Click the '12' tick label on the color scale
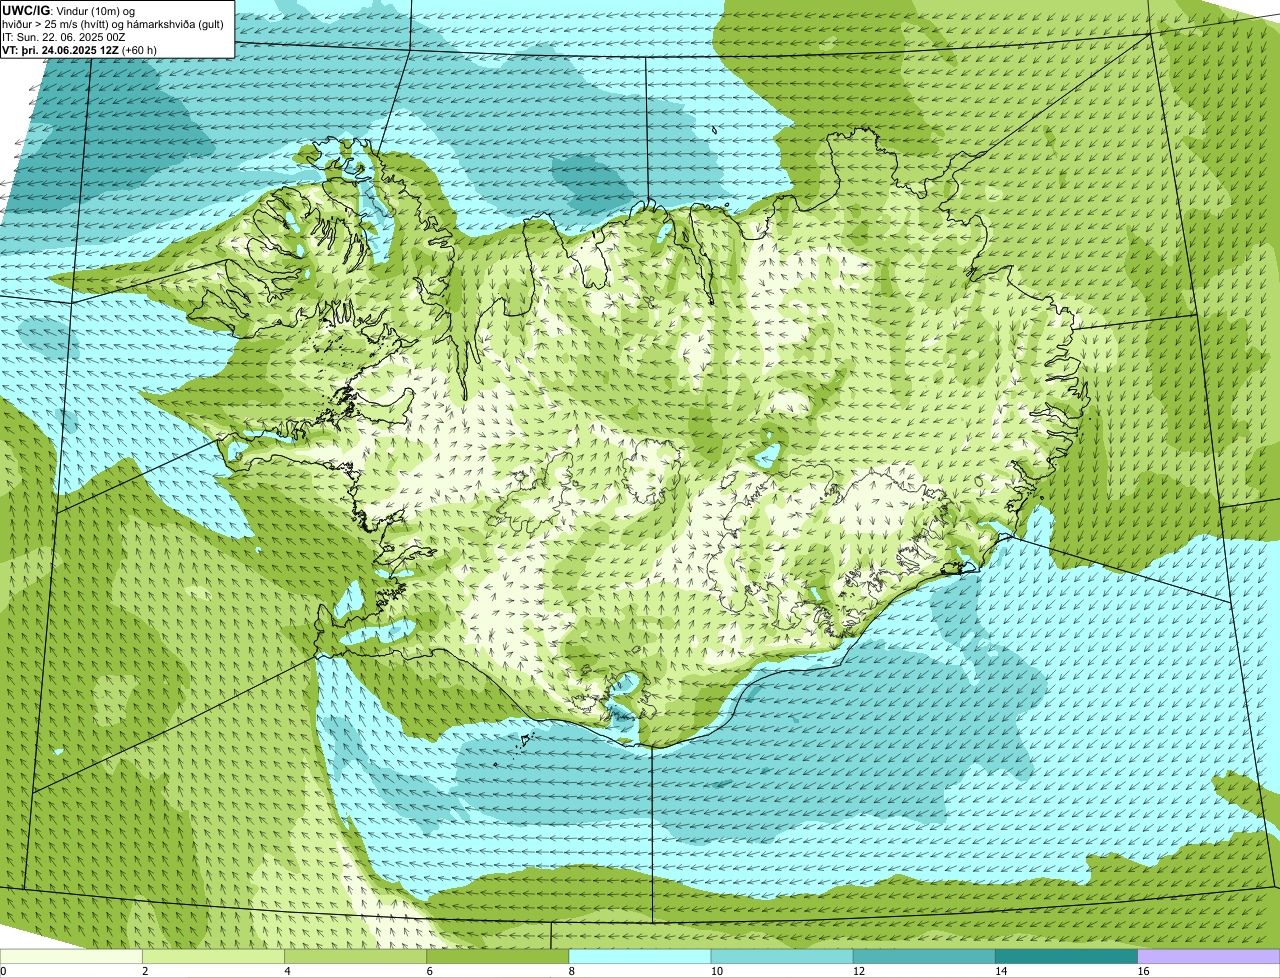This screenshot has width=1280, height=978. pyautogui.click(x=858, y=971)
